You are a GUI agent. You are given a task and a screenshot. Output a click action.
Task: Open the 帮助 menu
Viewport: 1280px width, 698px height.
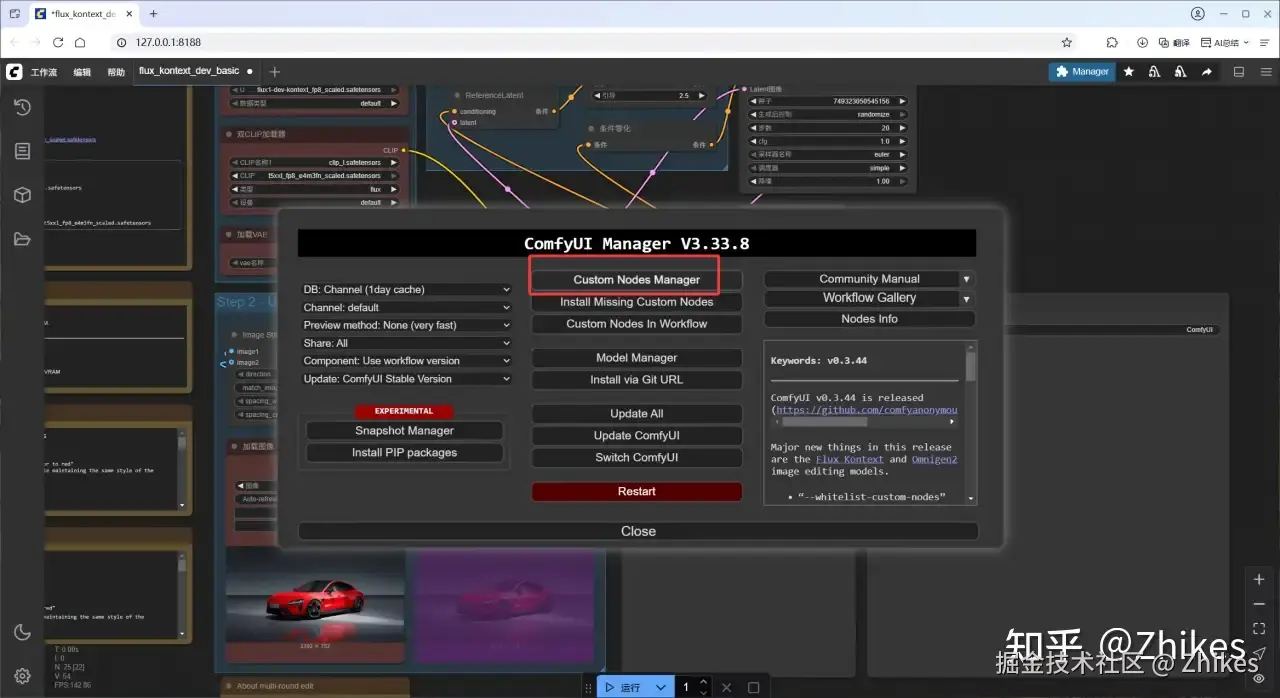(x=116, y=72)
